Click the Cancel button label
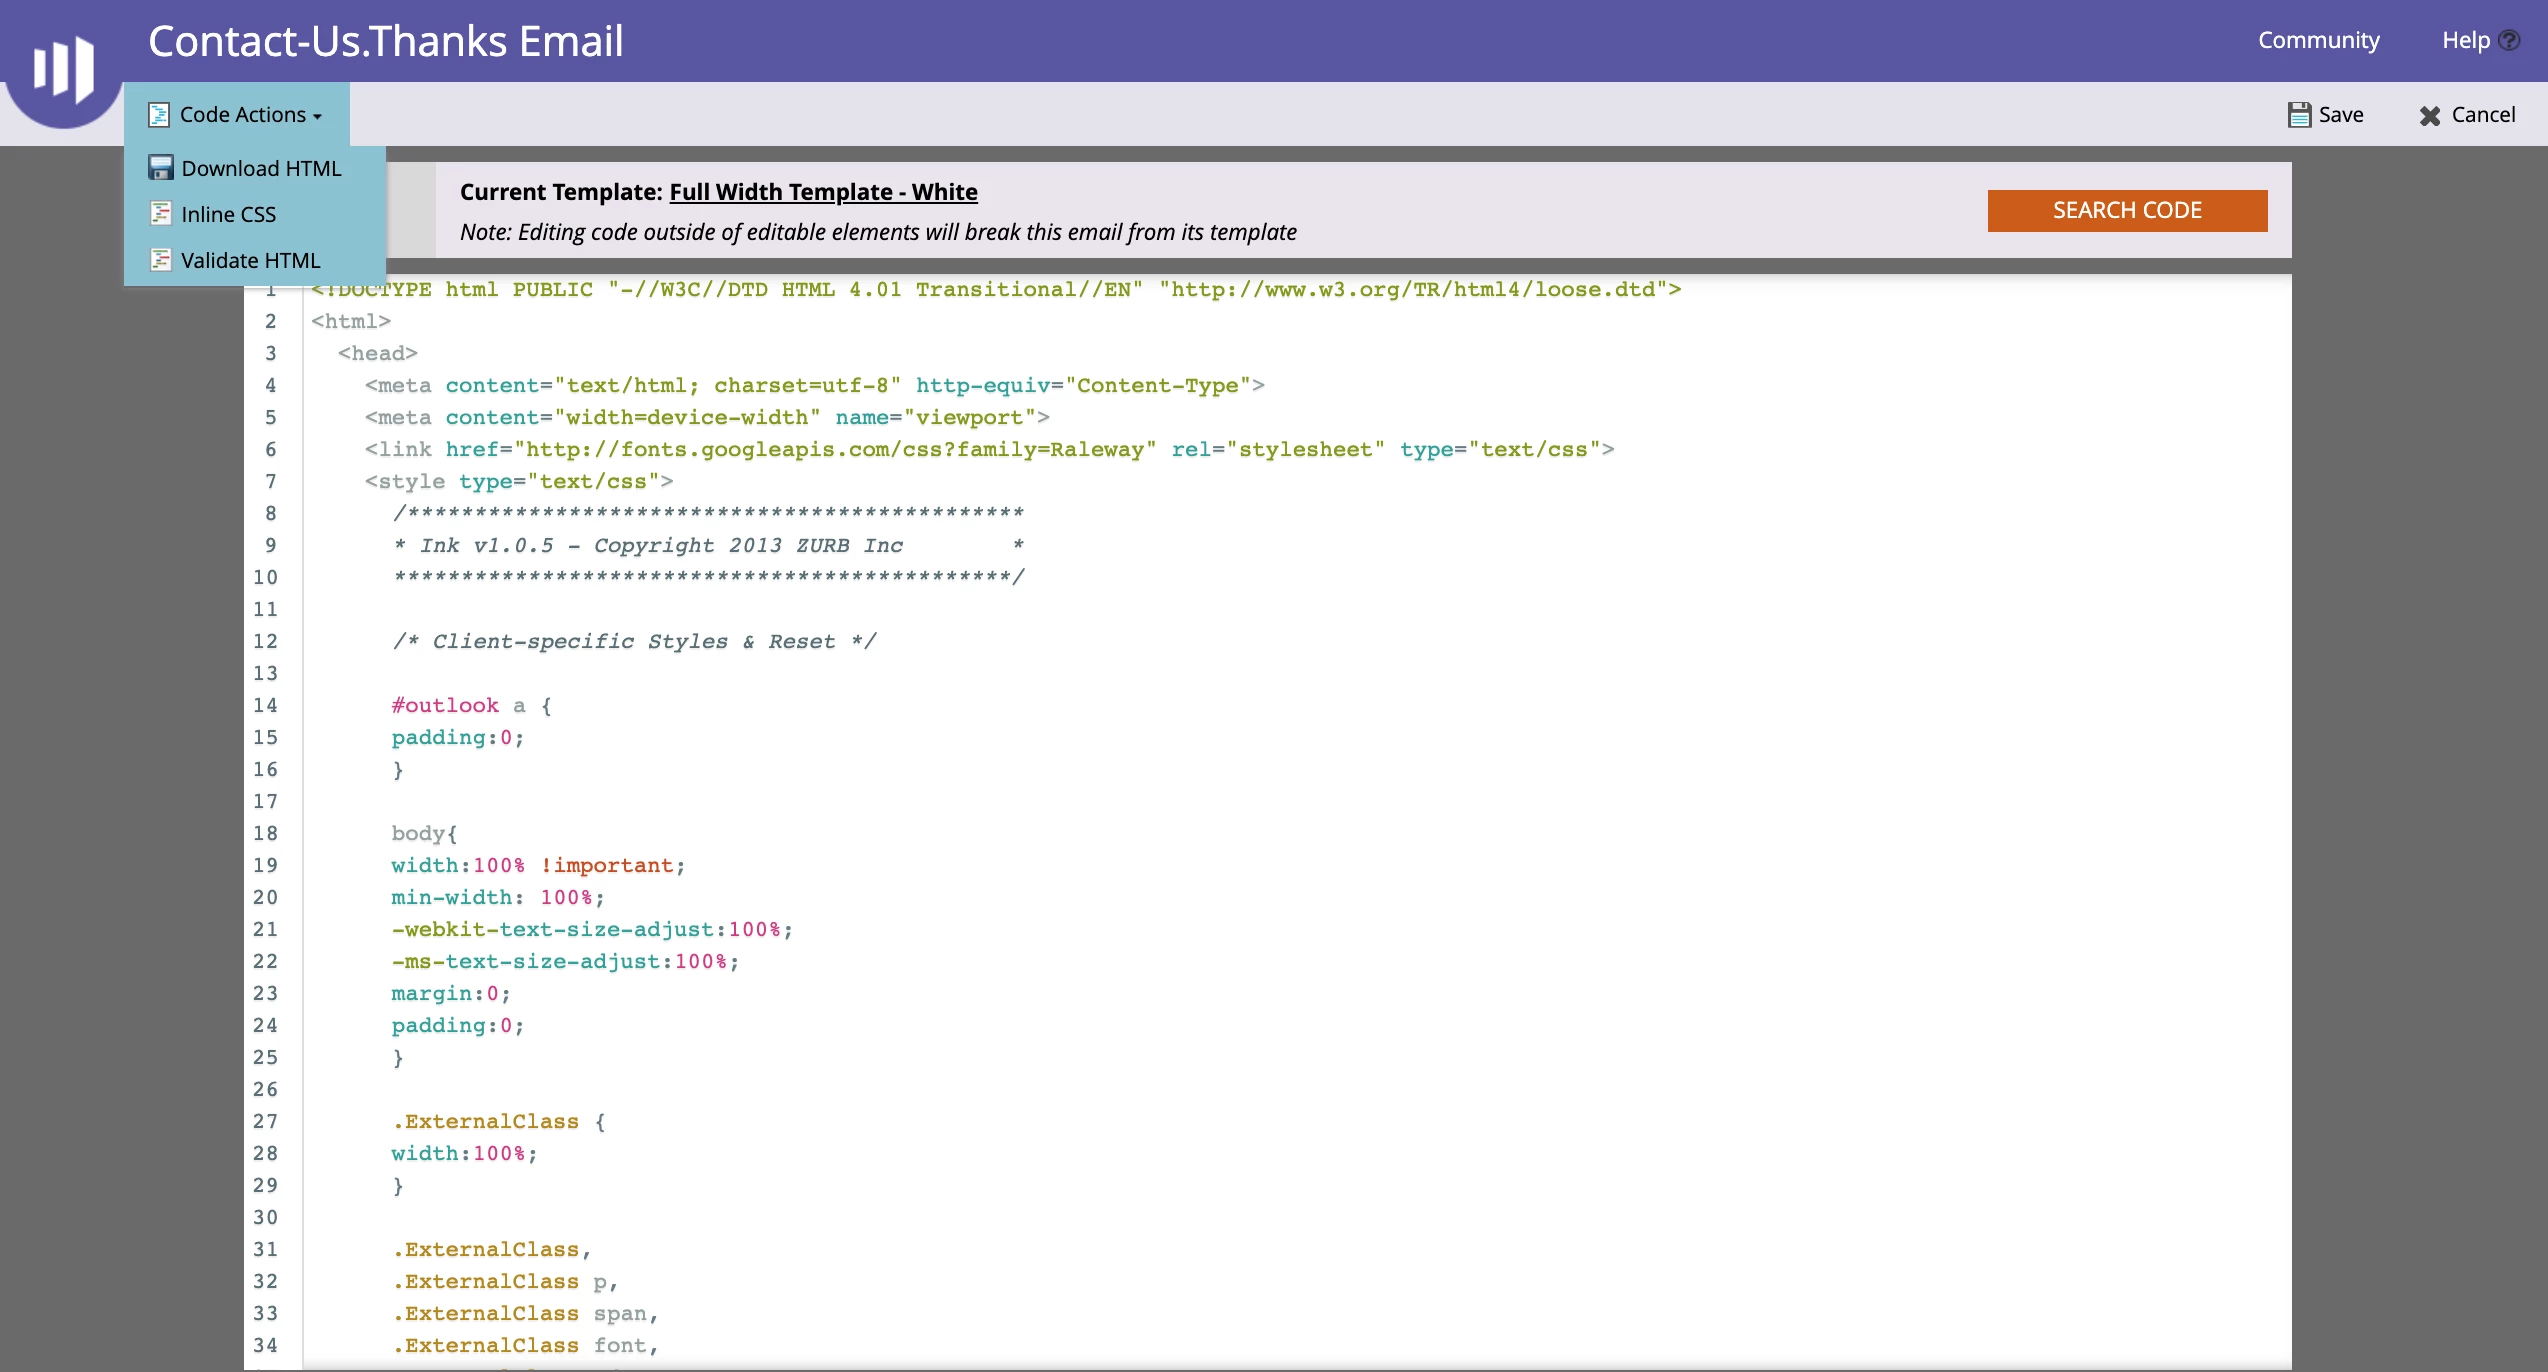The width and height of the screenshot is (2548, 1372). 2483,115
